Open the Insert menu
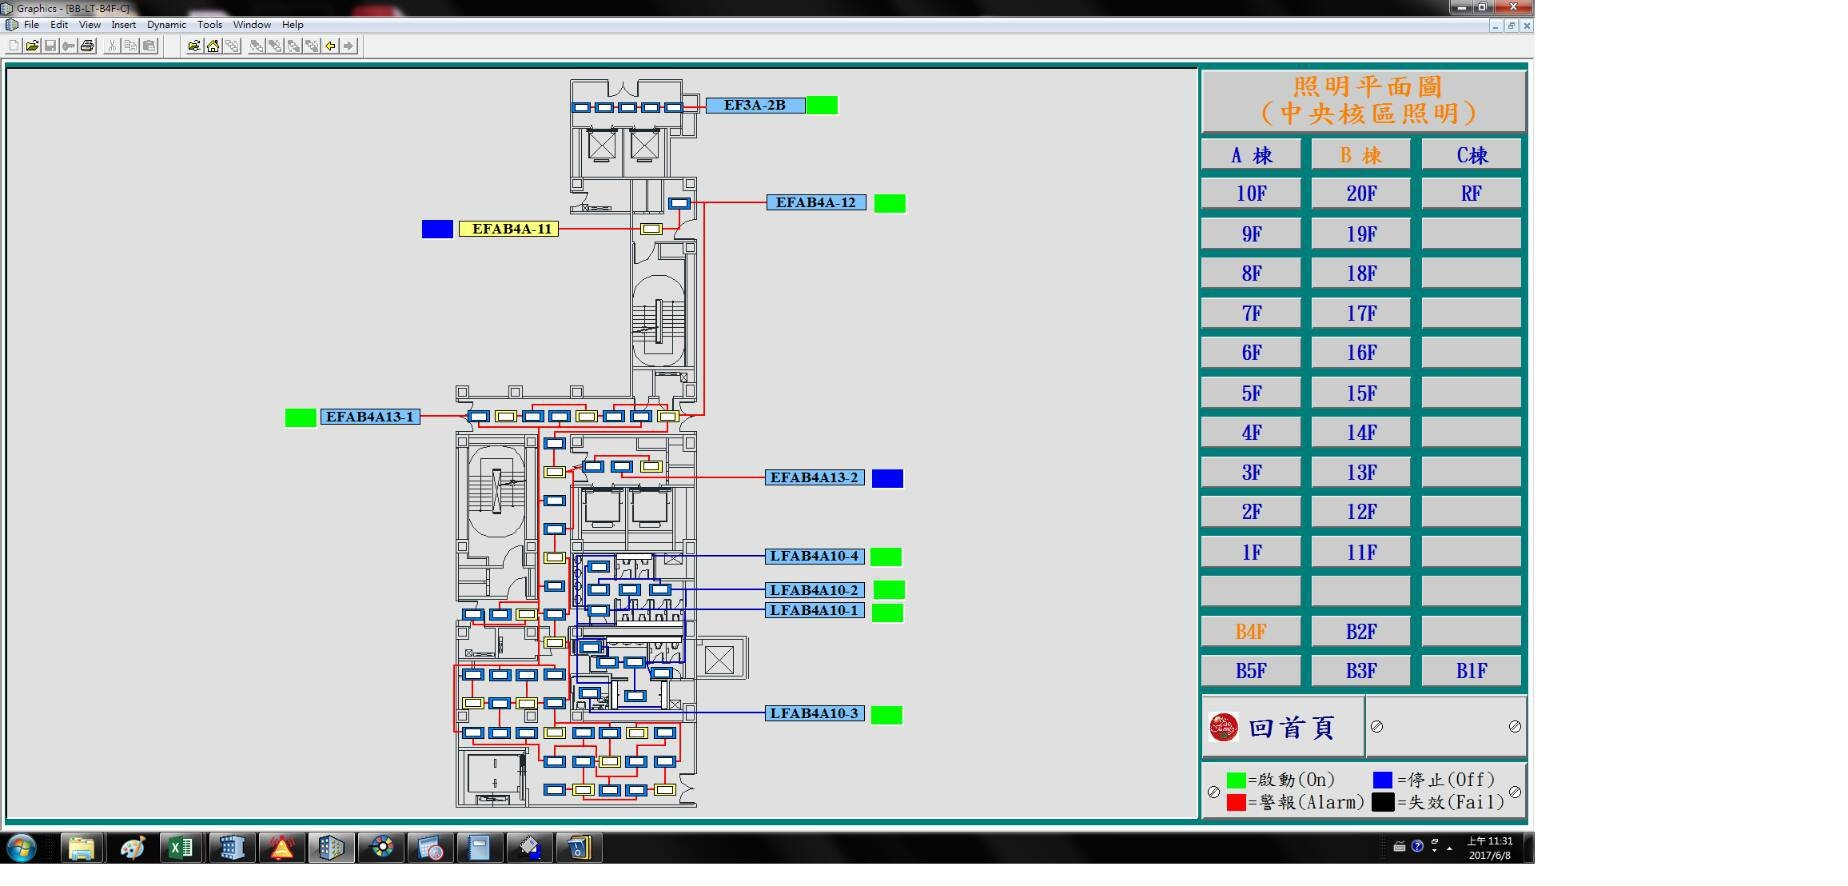This screenshot has width=1848, height=886. click(123, 25)
